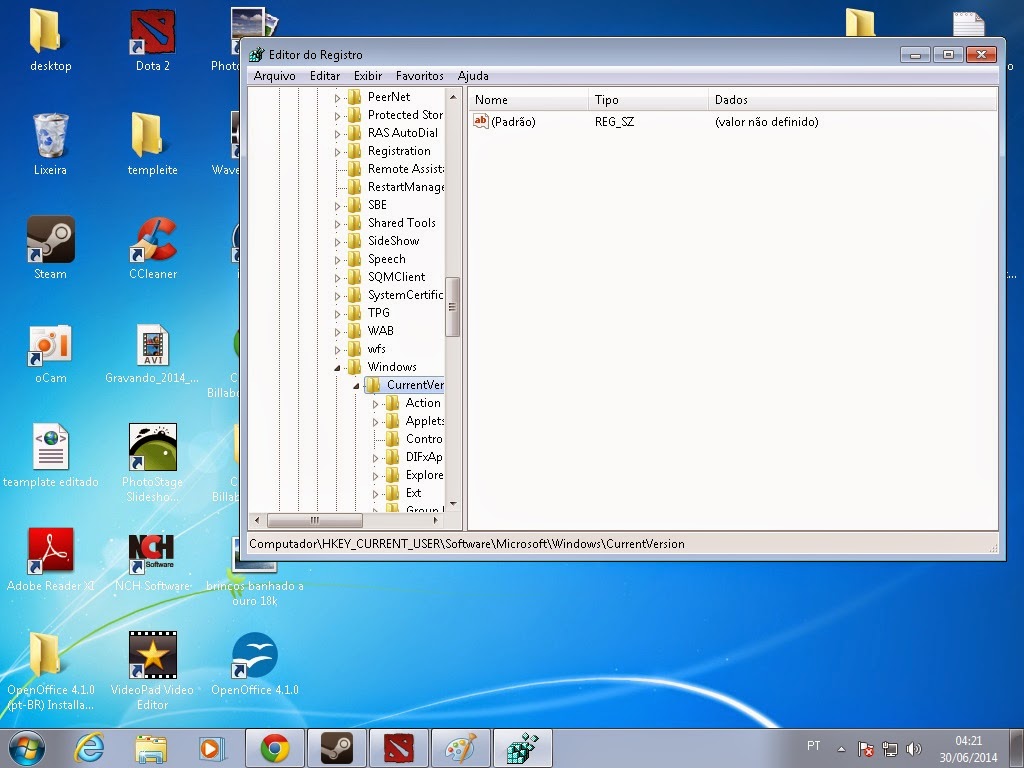Open Internet Explorer from the taskbar

pyautogui.click(x=89, y=748)
